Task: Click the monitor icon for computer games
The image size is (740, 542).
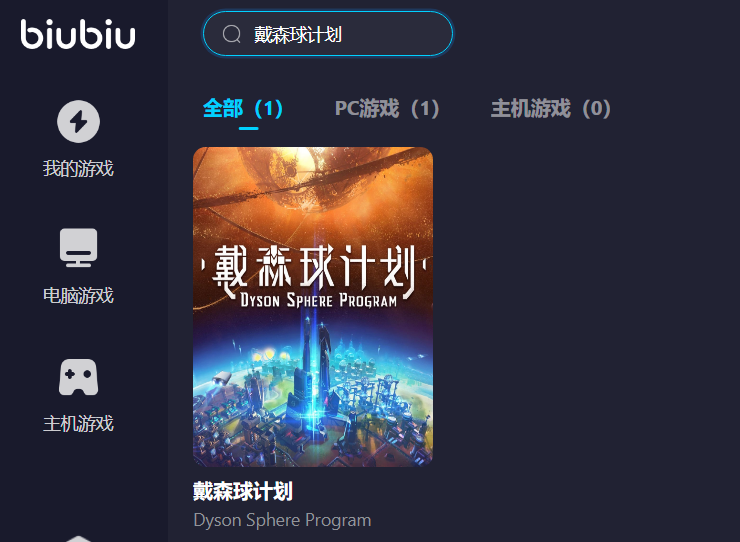Action: [x=78, y=247]
